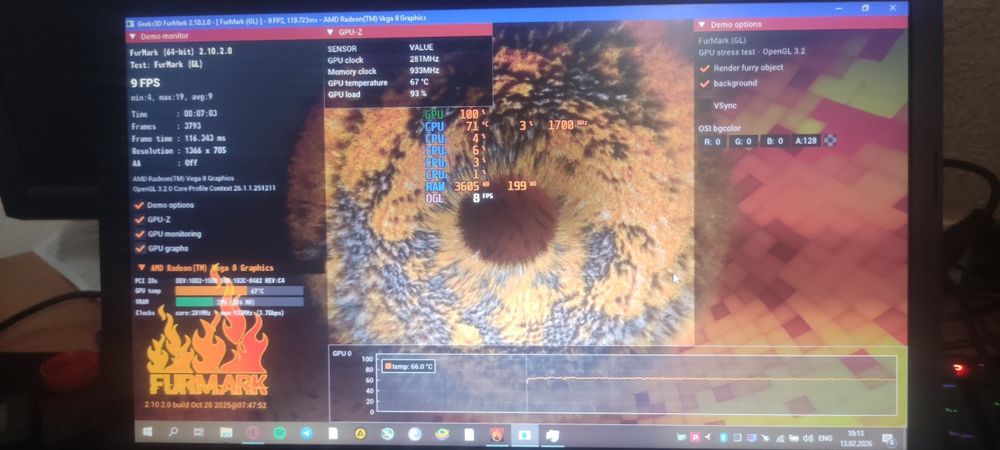The height and width of the screenshot is (450, 1000).
Task: Click the Resolution 1366 x 705 line
Action: tap(179, 151)
